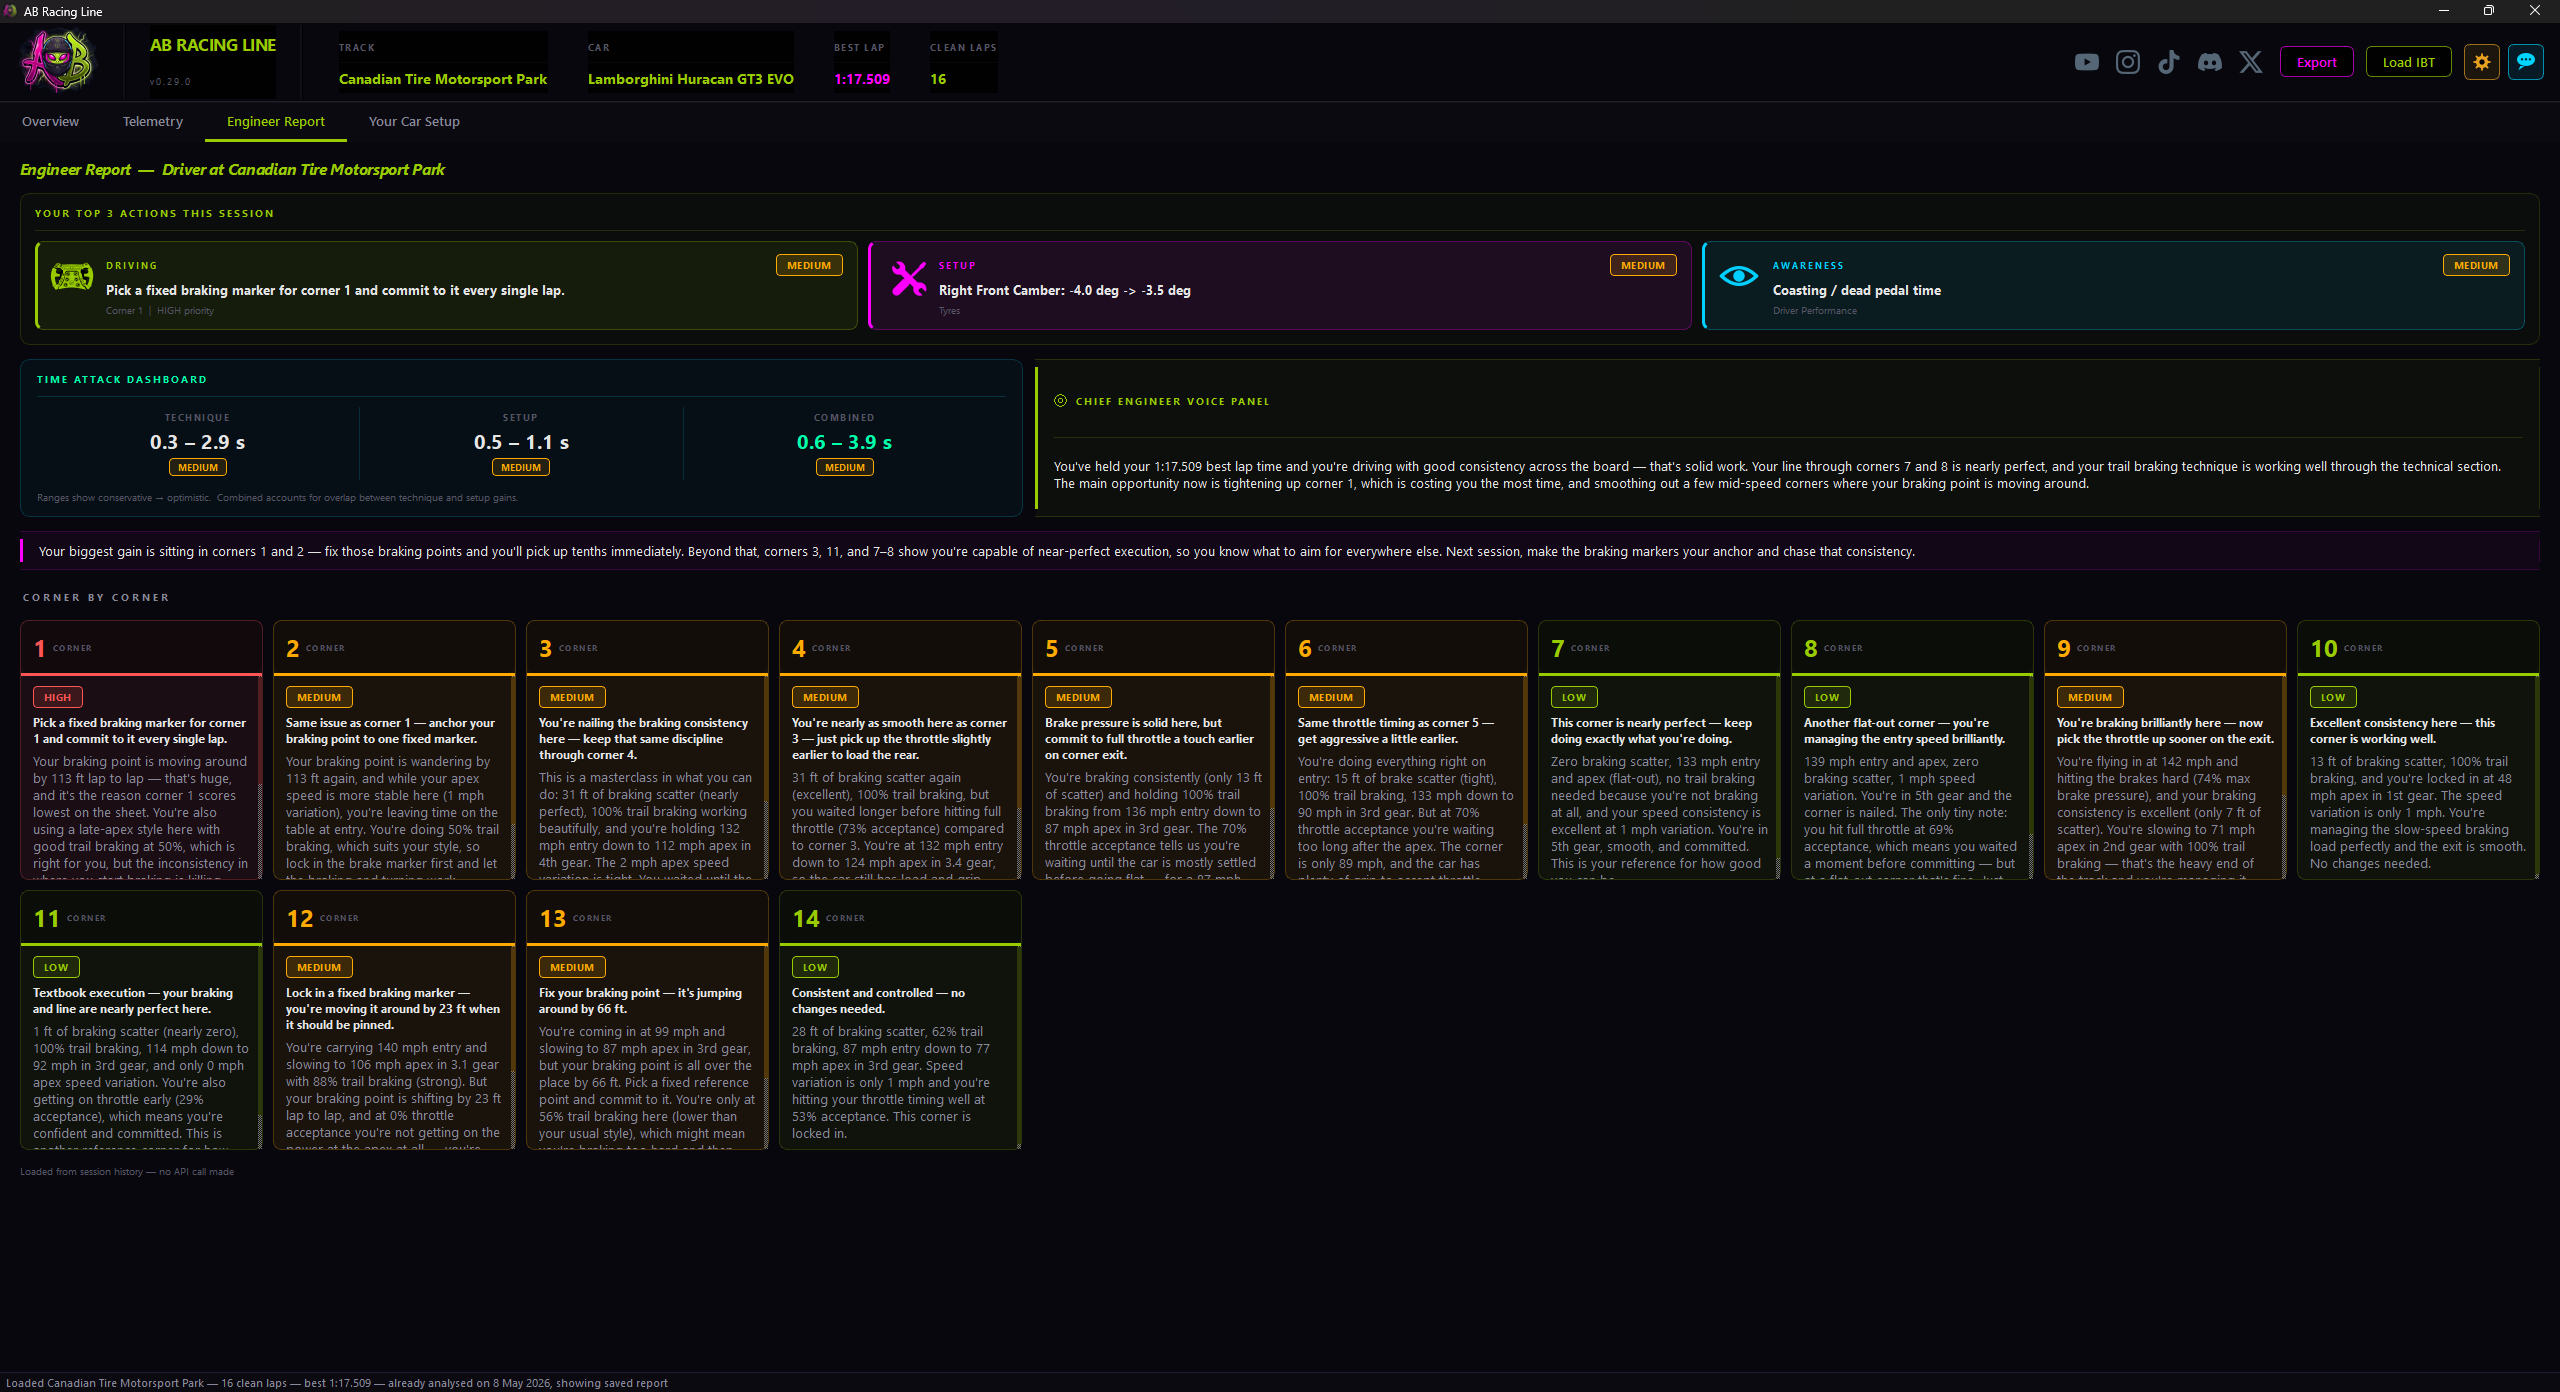Click 'Fix your braking point' Corner 13 title

click(640, 1001)
